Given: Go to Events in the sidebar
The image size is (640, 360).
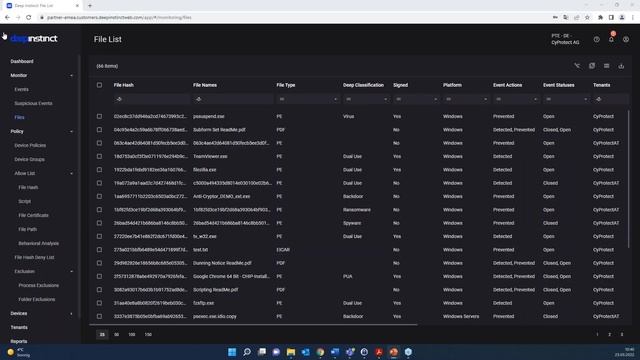Looking at the screenshot, I should (x=21, y=89).
